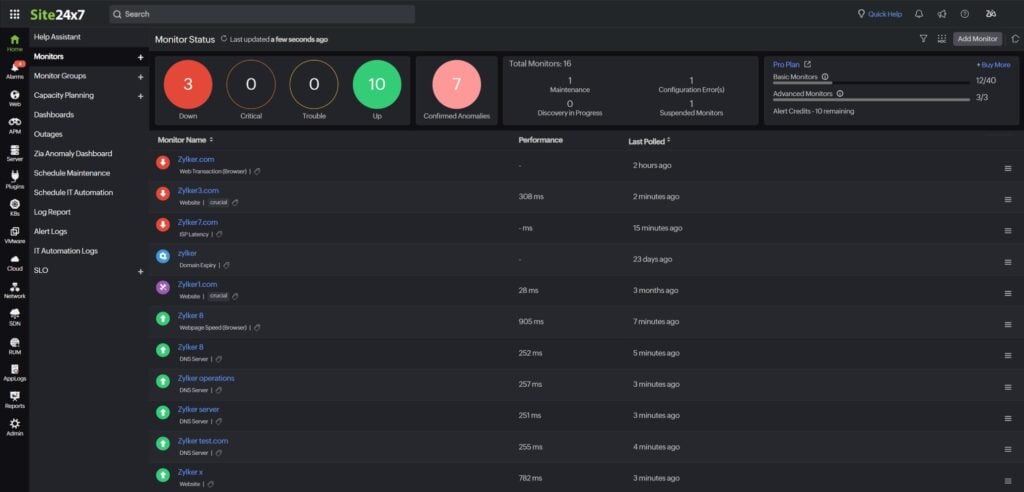Open the notifications bell icon
The image size is (1024, 492).
pos(919,14)
